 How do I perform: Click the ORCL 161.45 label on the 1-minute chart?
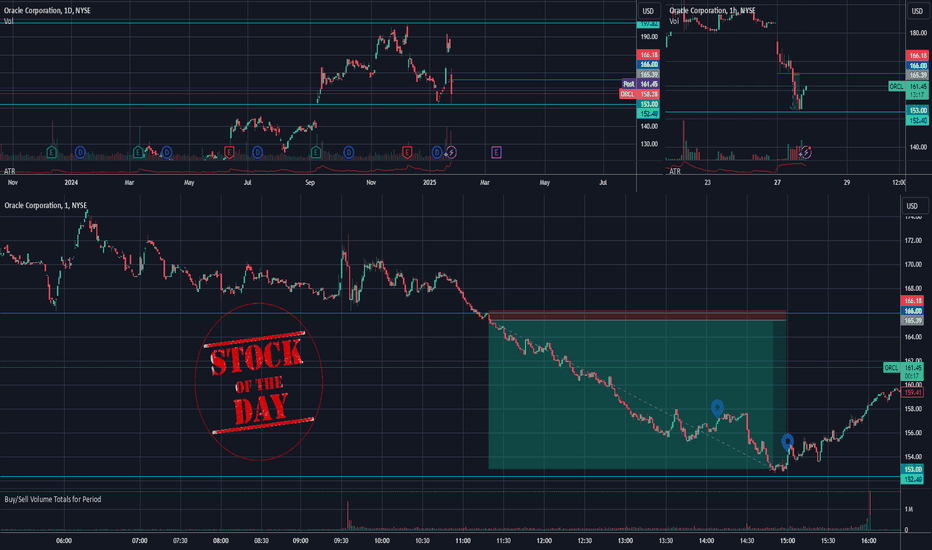coord(903,372)
